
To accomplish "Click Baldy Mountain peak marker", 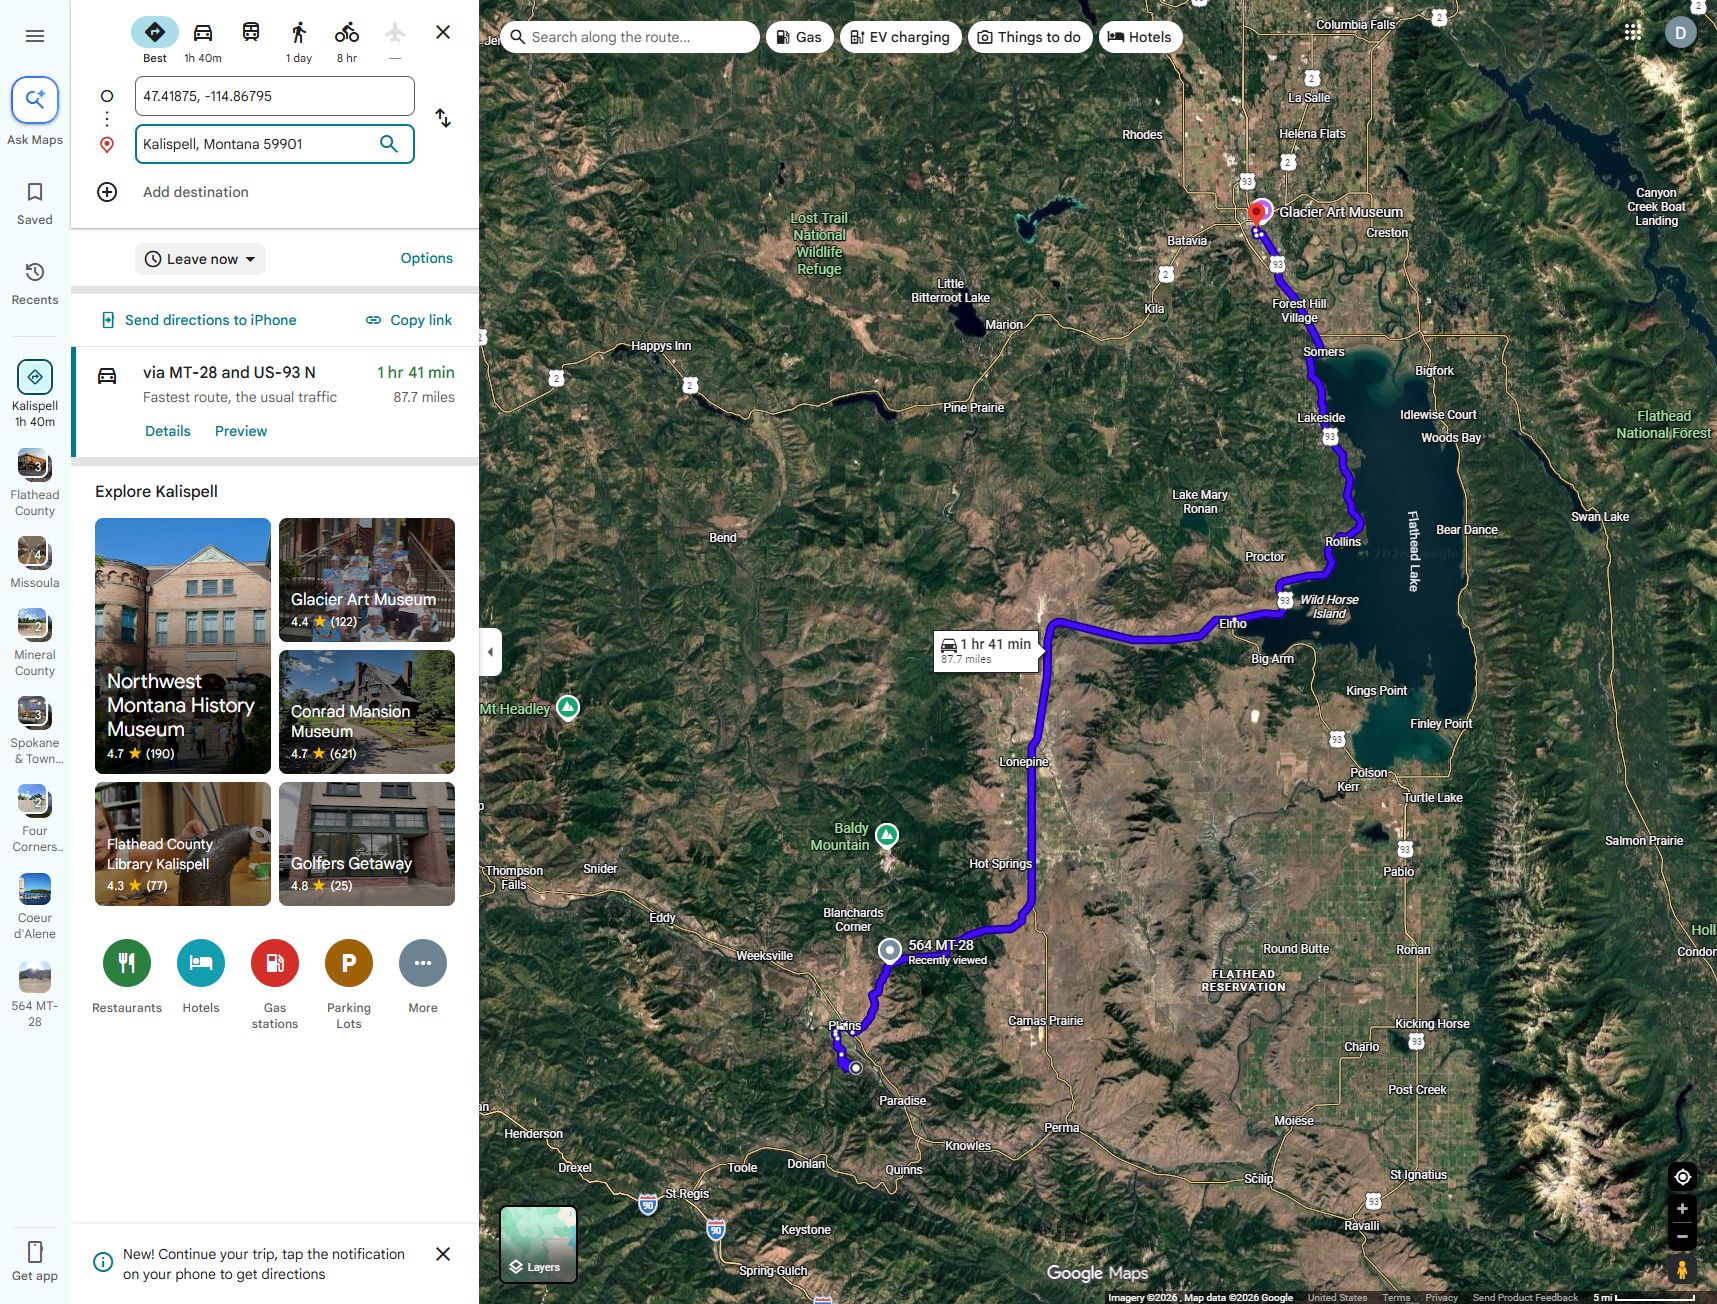I will (887, 835).
